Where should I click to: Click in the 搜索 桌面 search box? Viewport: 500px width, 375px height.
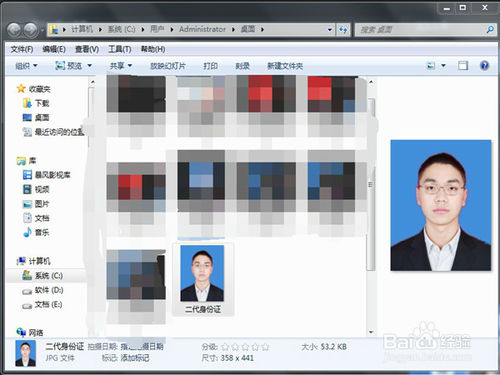click(421, 30)
